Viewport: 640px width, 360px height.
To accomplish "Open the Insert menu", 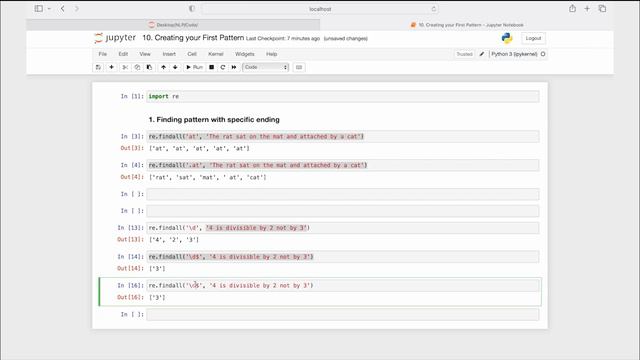I will pos(169,54).
